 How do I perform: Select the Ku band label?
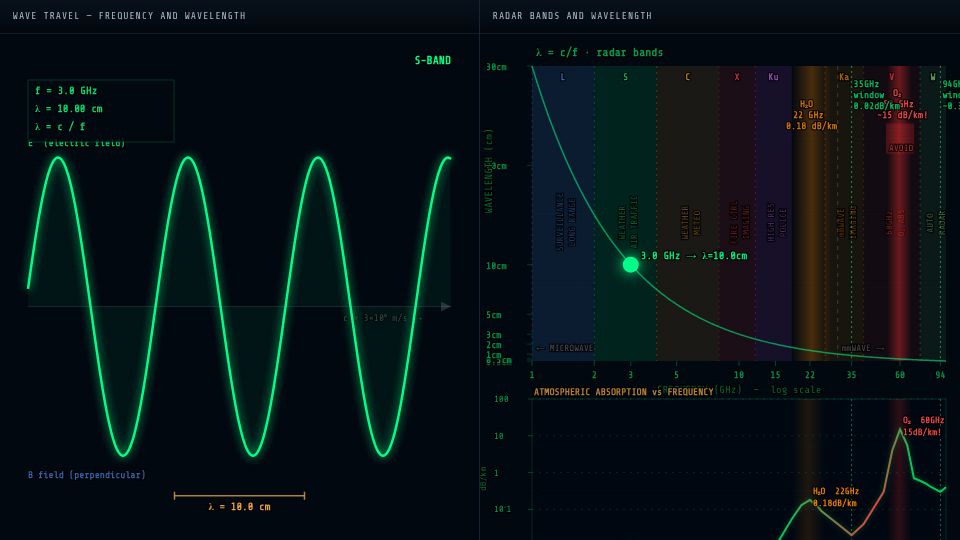pos(773,77)
